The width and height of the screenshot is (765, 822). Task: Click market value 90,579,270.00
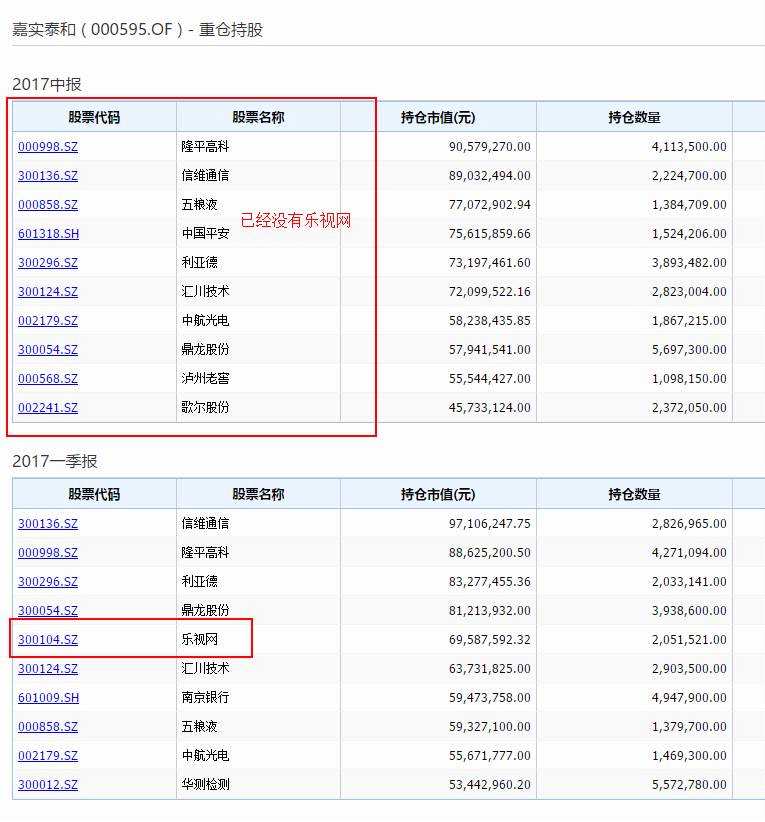pos(490,146)
